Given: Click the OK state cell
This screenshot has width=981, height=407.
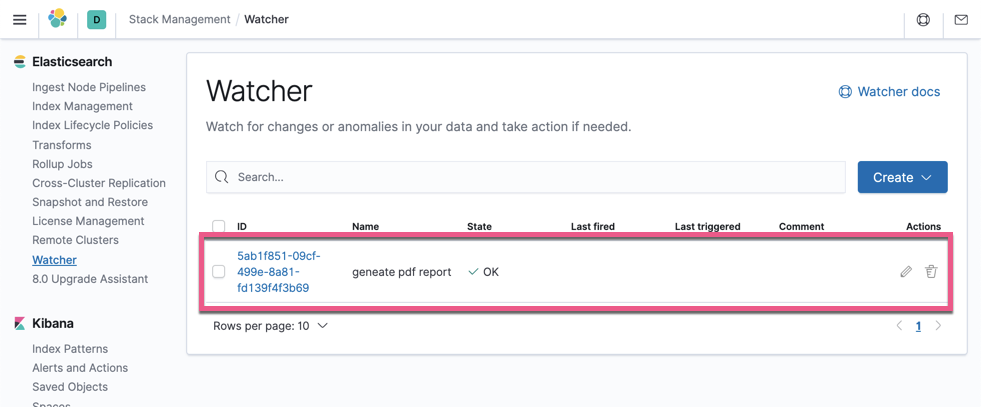Looking at the screenshot, I should click(x=484, y=272).
